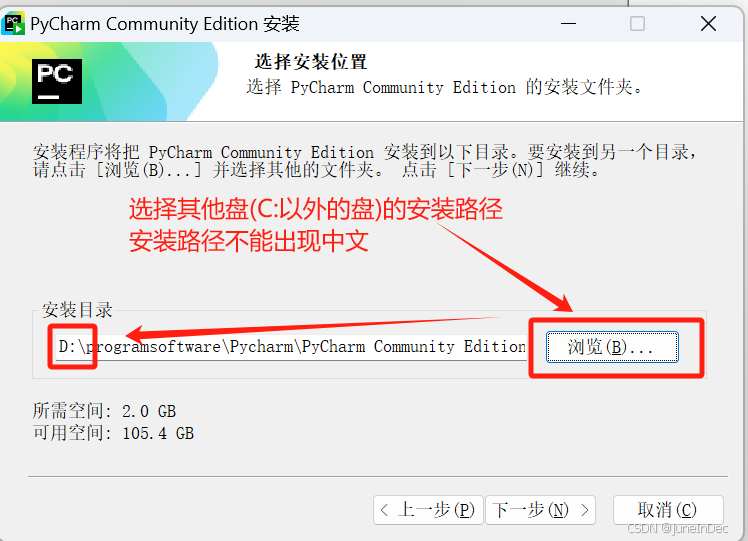This screenshot has width=748, height=541.
Task: Click the Browse 浏览(B)... button
Action: 612,347
